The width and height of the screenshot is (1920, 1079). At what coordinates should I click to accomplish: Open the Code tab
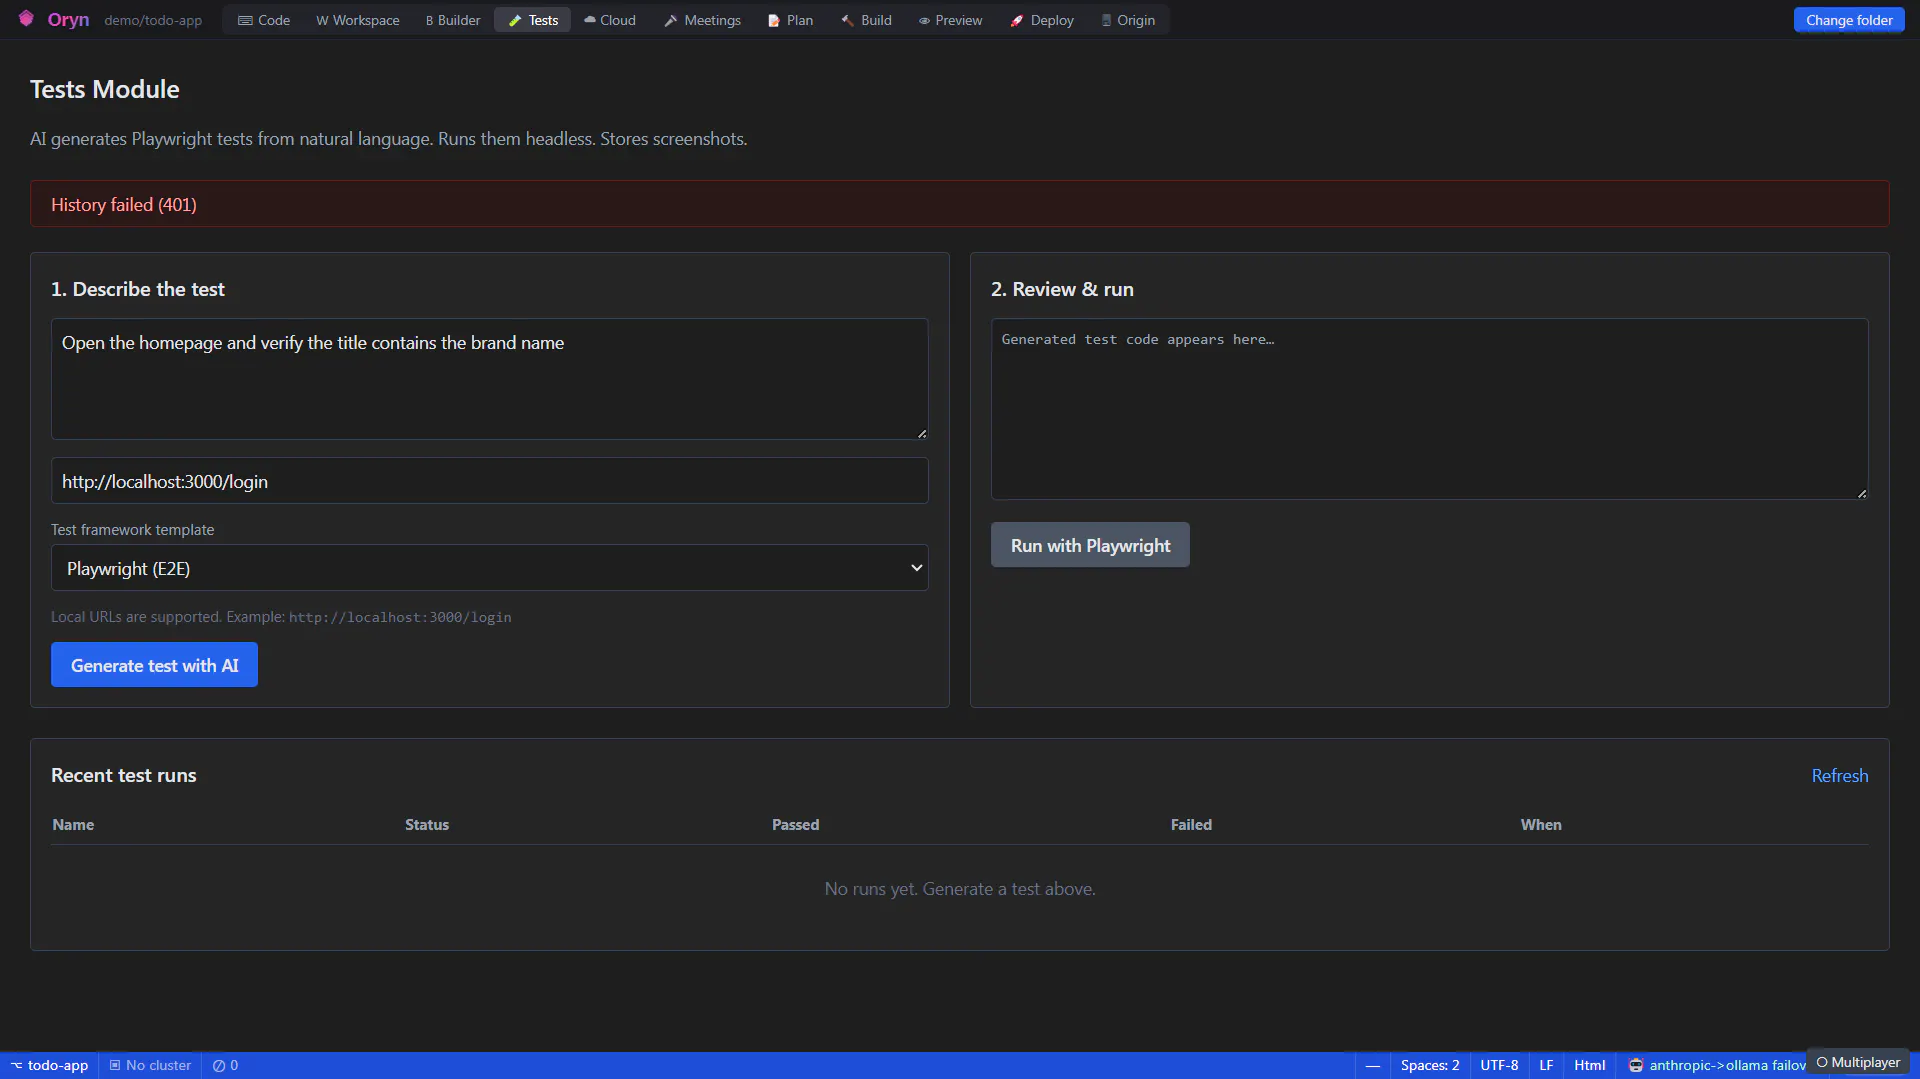click(x=264, y=20)
